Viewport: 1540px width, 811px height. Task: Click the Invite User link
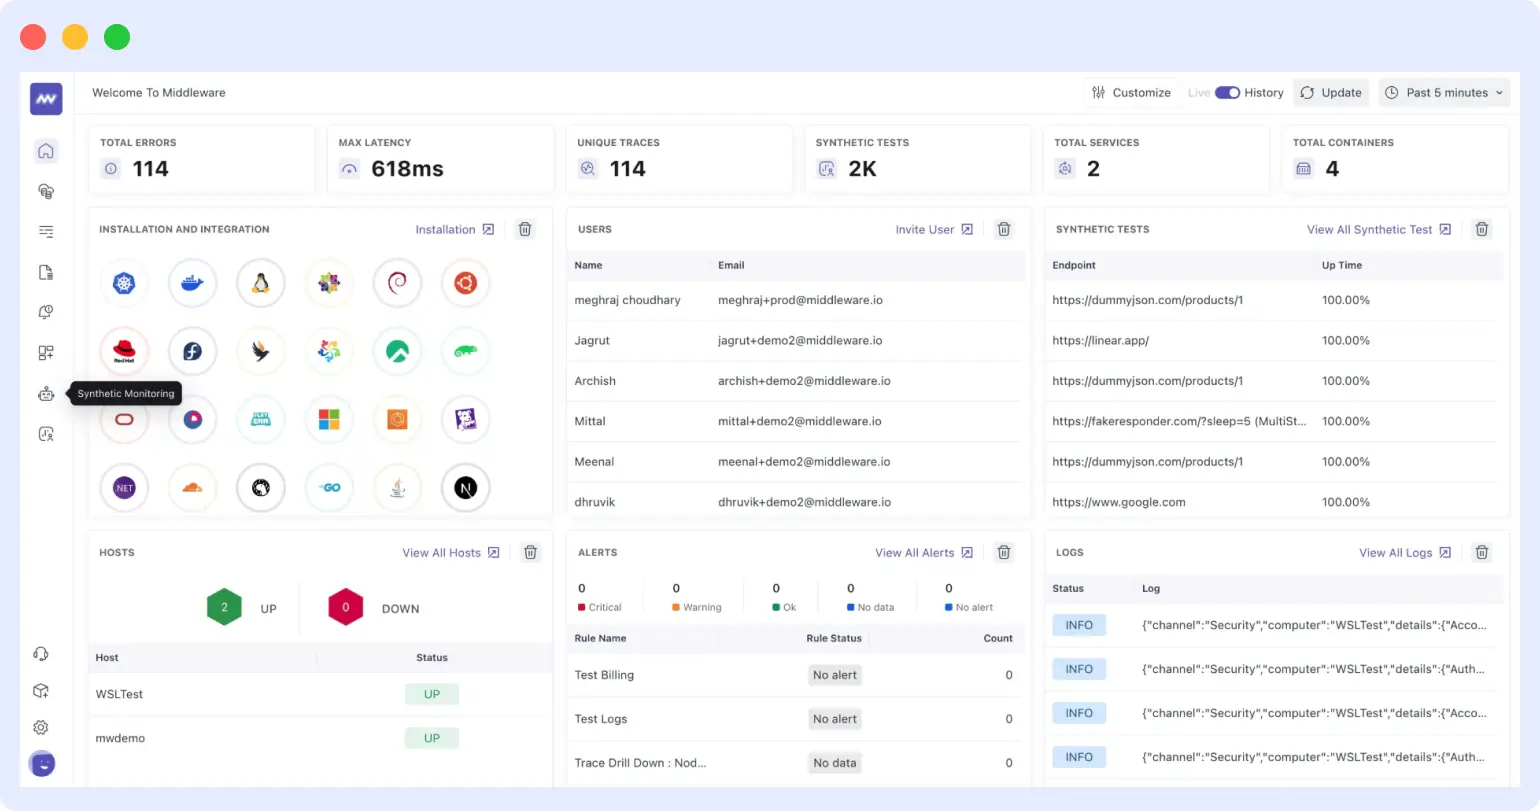point(934,229)
